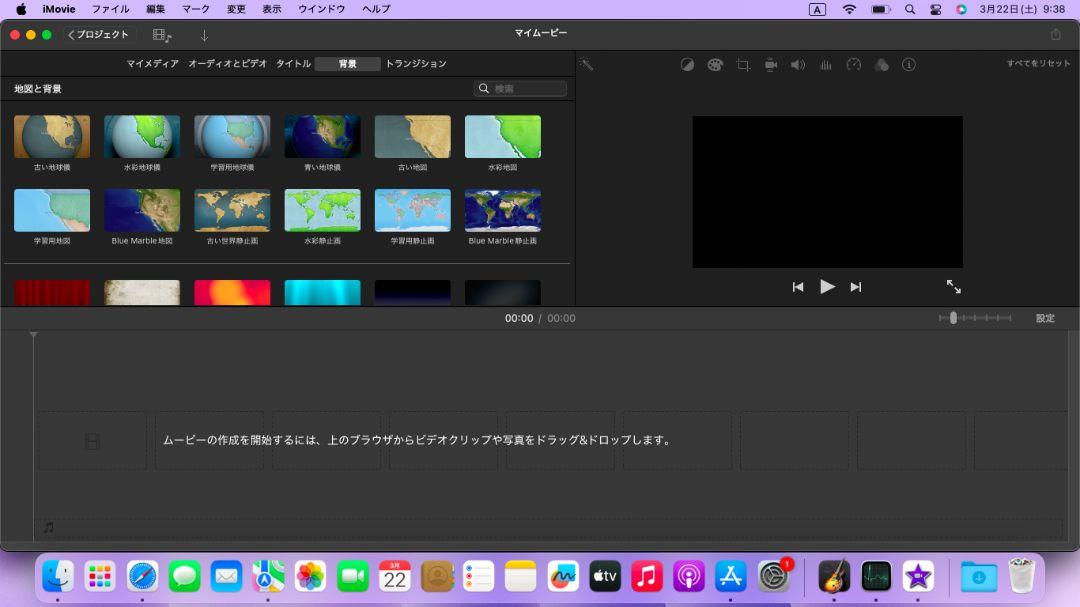
Task: Open the 編集 menu
Action: point(156,9)
